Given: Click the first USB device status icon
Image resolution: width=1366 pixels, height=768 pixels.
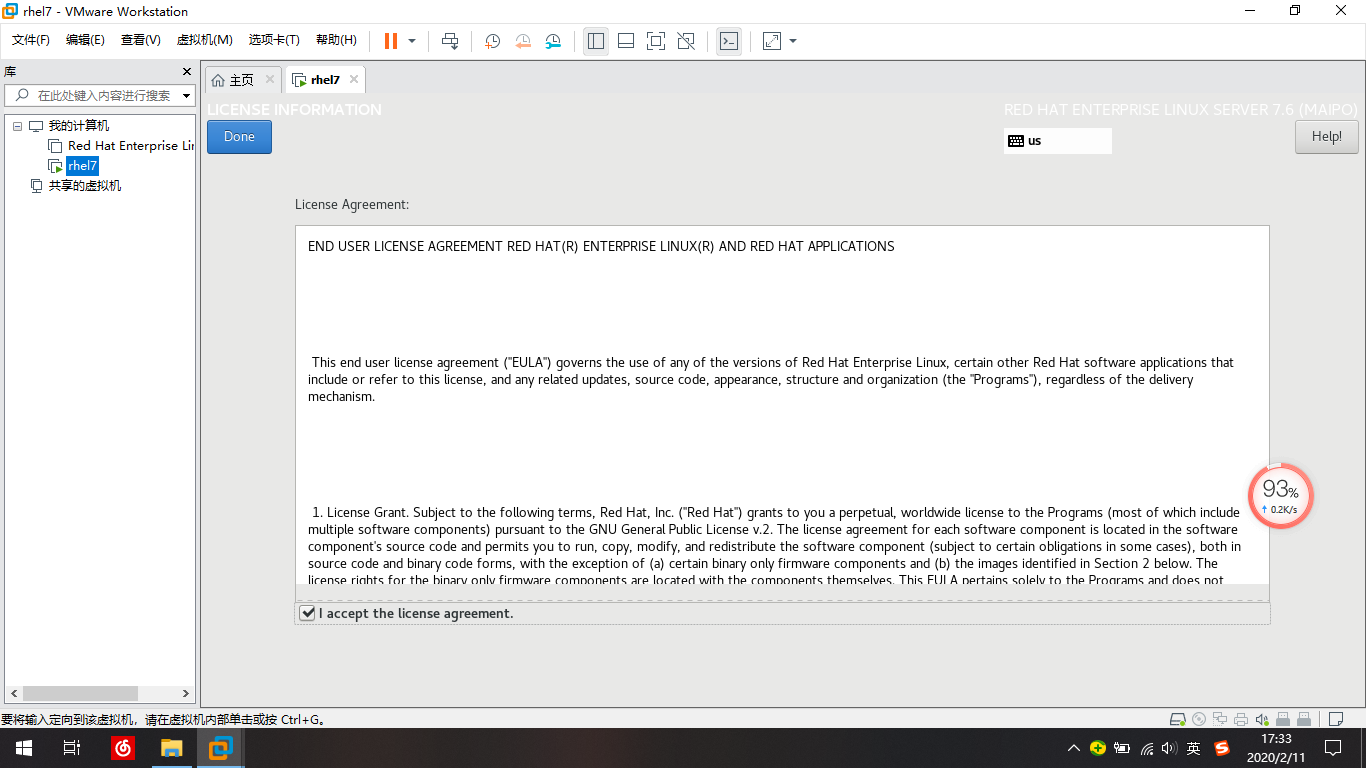Looking at the screenshot, I should pos(1283,719).
